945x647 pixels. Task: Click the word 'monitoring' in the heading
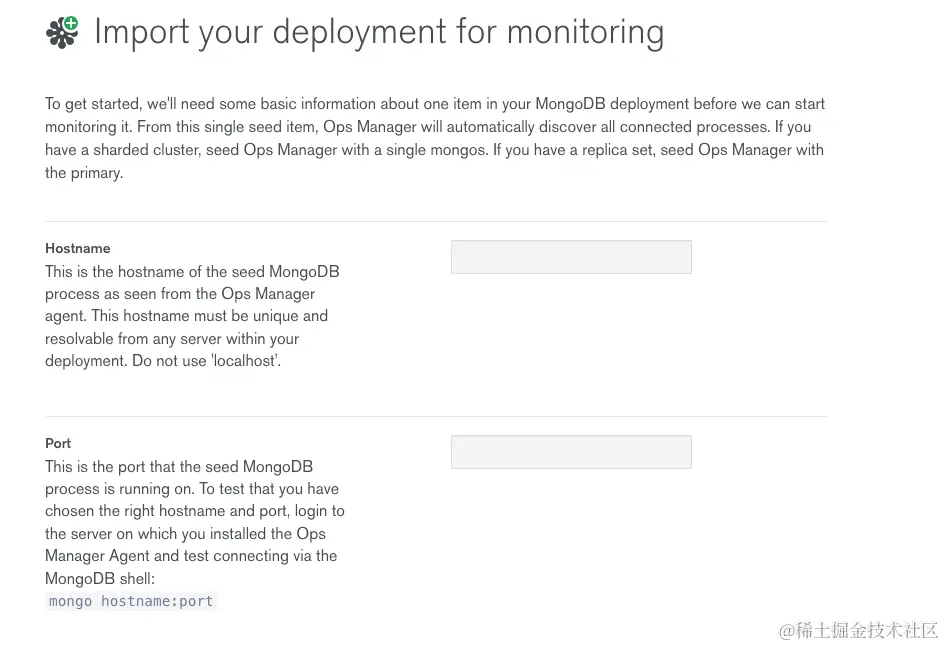(x=585, y=32)
